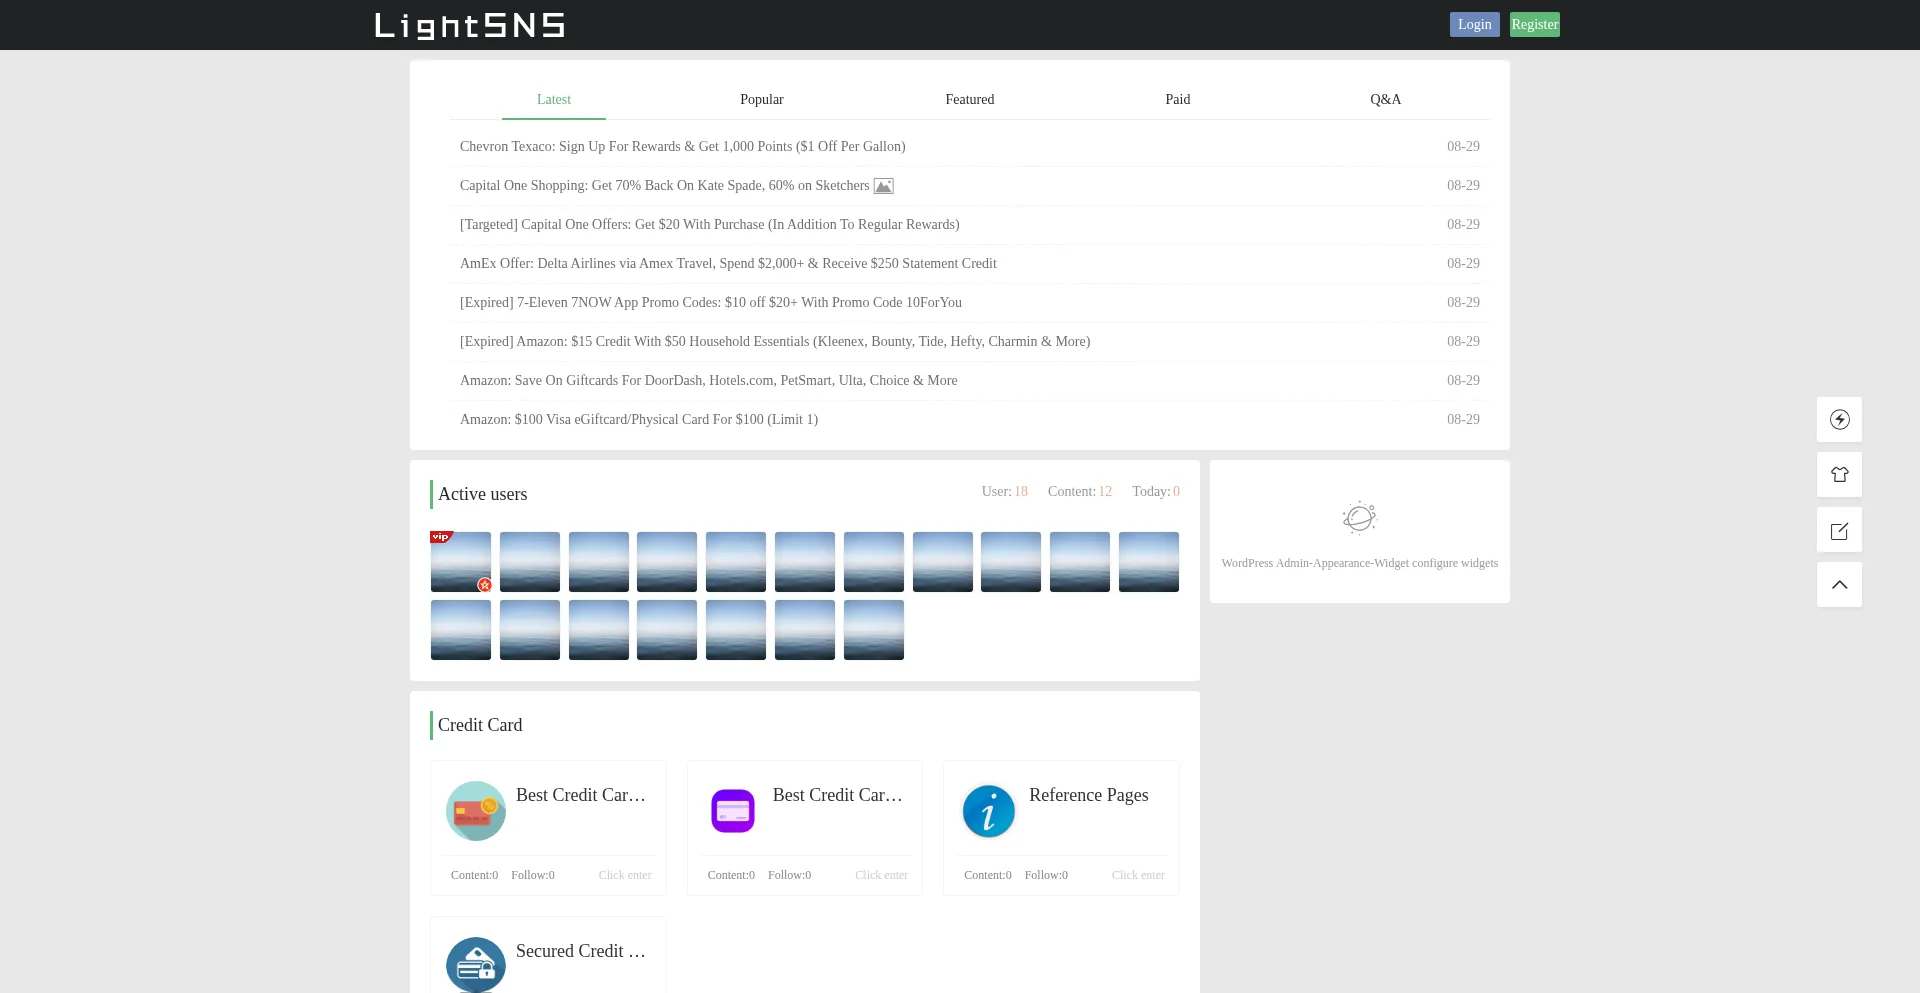Open the Amazon Save On Giftcards post
Image resolution: width=1920 pixels, height=993 pixels.
pyautogui.click(x=709, y=381)
